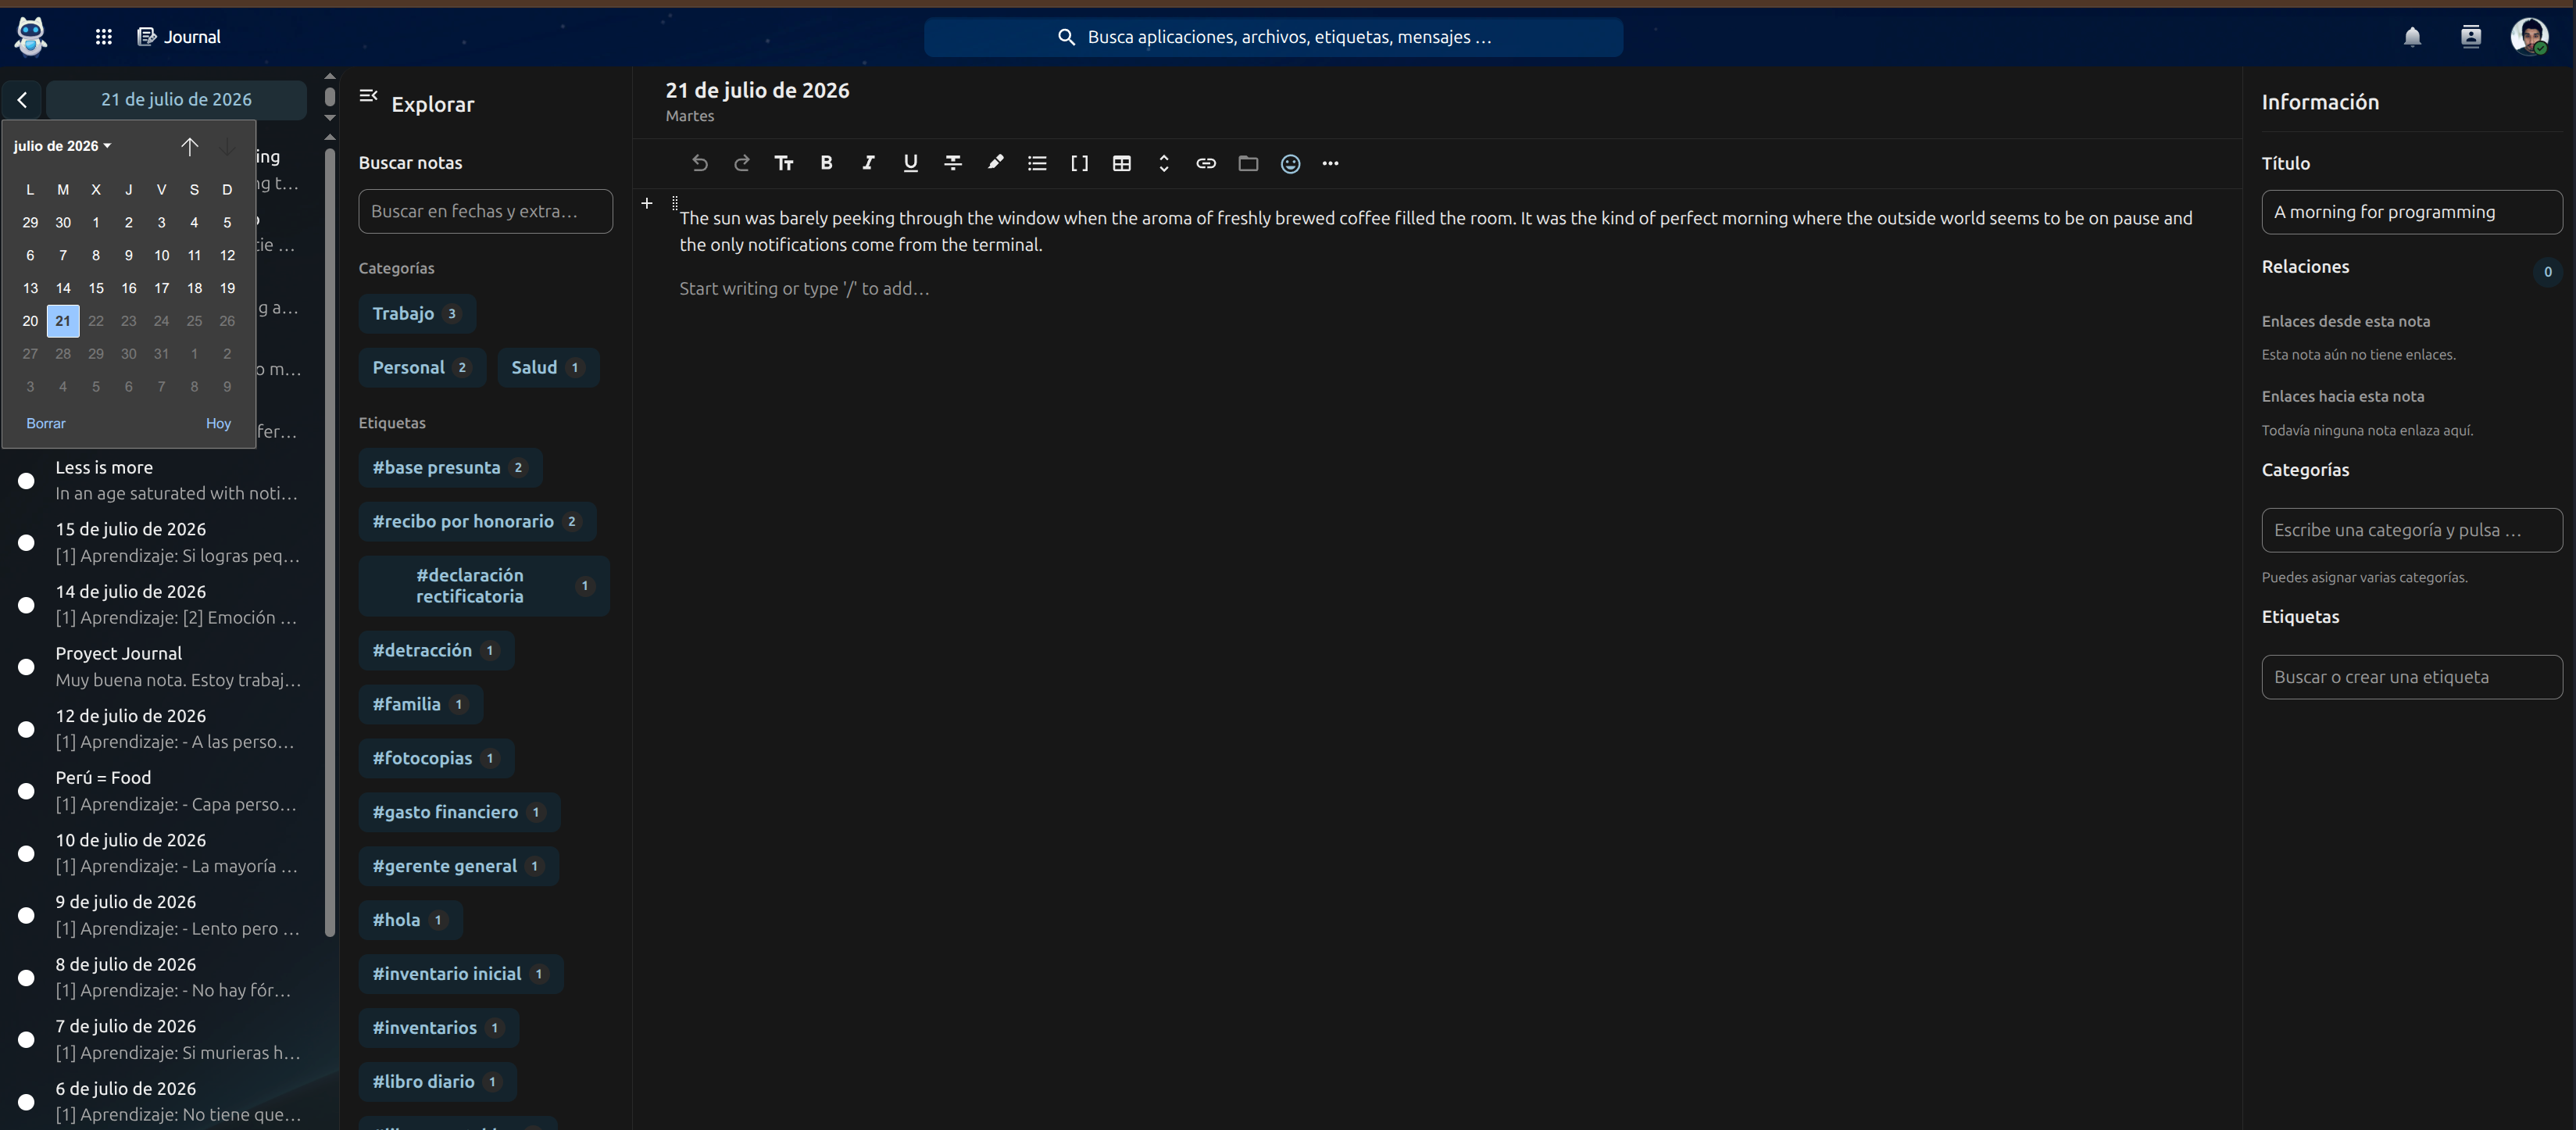
Task: Open the apps grid launcher
Action: pyautogui.click(x=103, y=37)
